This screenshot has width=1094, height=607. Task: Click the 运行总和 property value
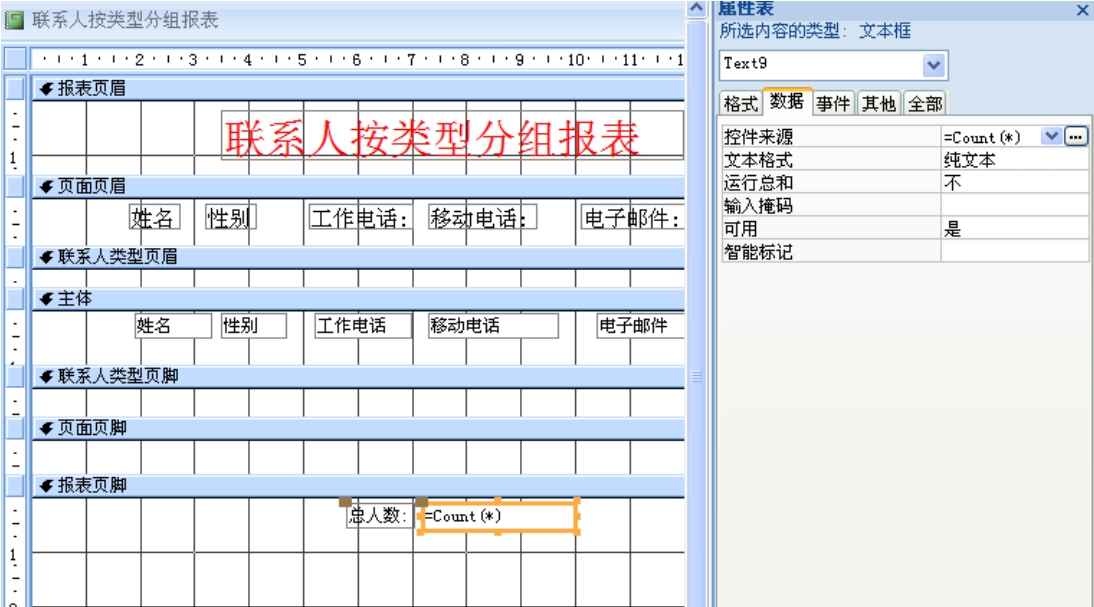tap(1013, 183)
